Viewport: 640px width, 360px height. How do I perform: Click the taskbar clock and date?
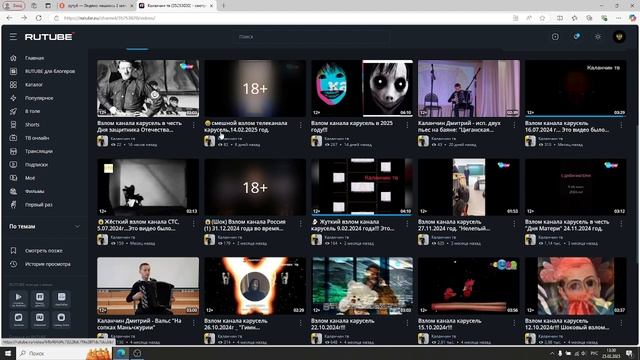(612, 353)
